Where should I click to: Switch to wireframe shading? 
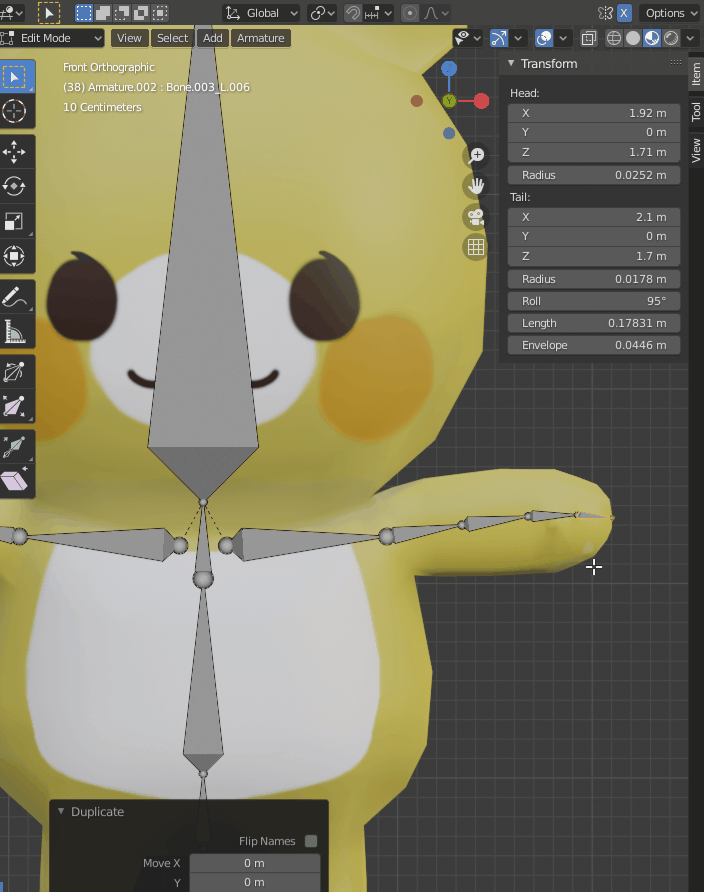coord(614,38)
